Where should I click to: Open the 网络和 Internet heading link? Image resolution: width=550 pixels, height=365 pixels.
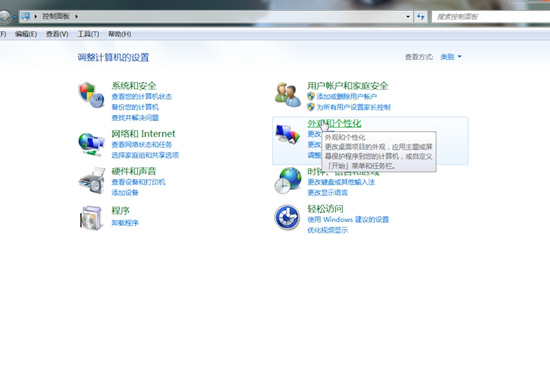pyautogui.click(x=143, y=134)
